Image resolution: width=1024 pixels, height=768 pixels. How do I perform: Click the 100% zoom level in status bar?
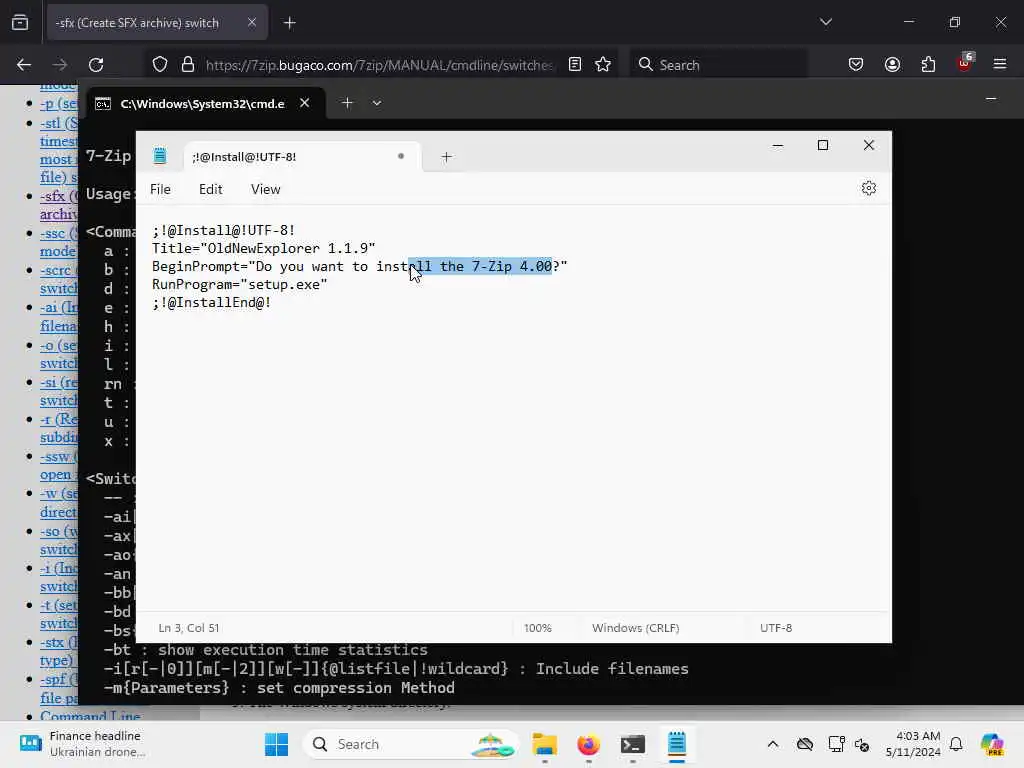(537, 628)
